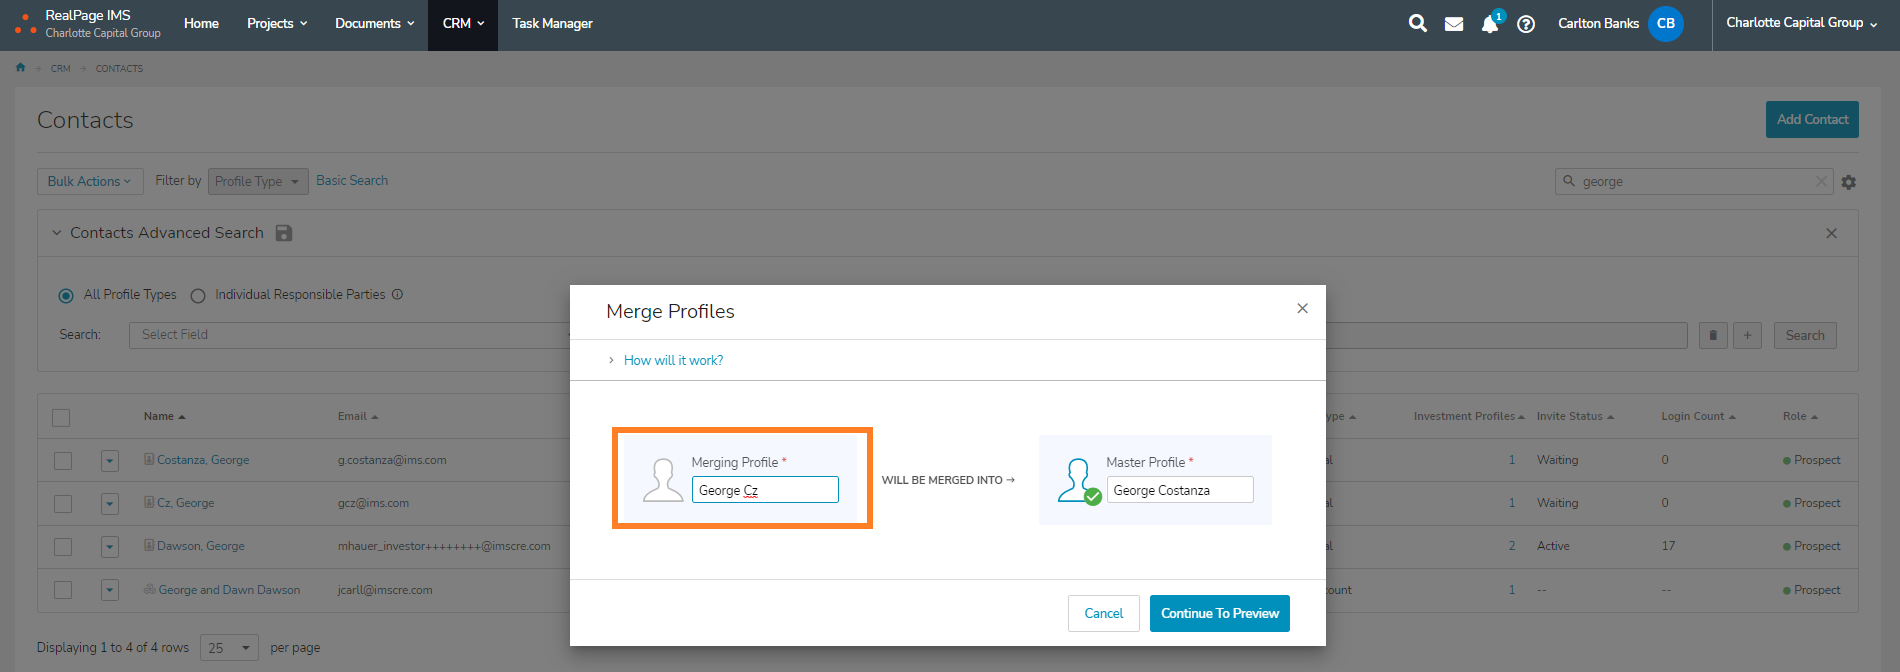Open Task Manager
This screenshot has width=1900, height=672.
pos(552,24)
